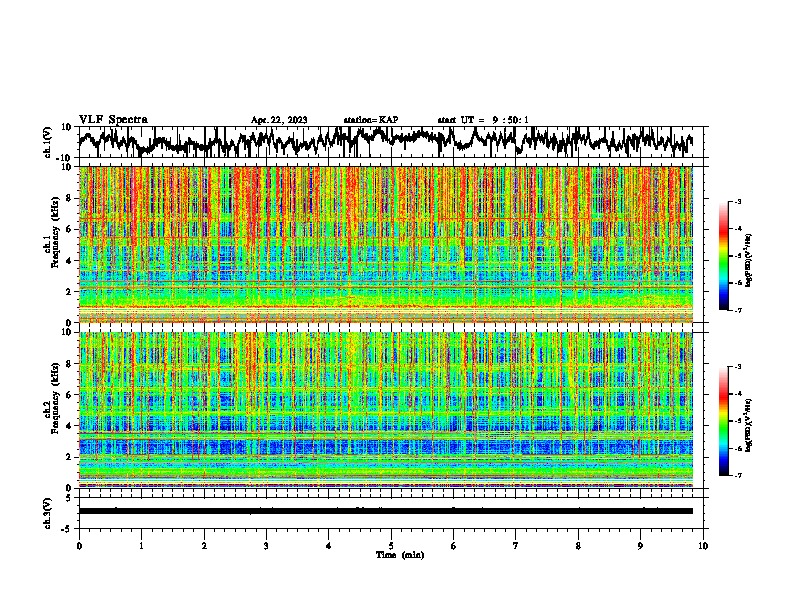Click the ch.1 spectrogram color scale bar
Screen dimensions: 792x612
(x=723, y=256)
